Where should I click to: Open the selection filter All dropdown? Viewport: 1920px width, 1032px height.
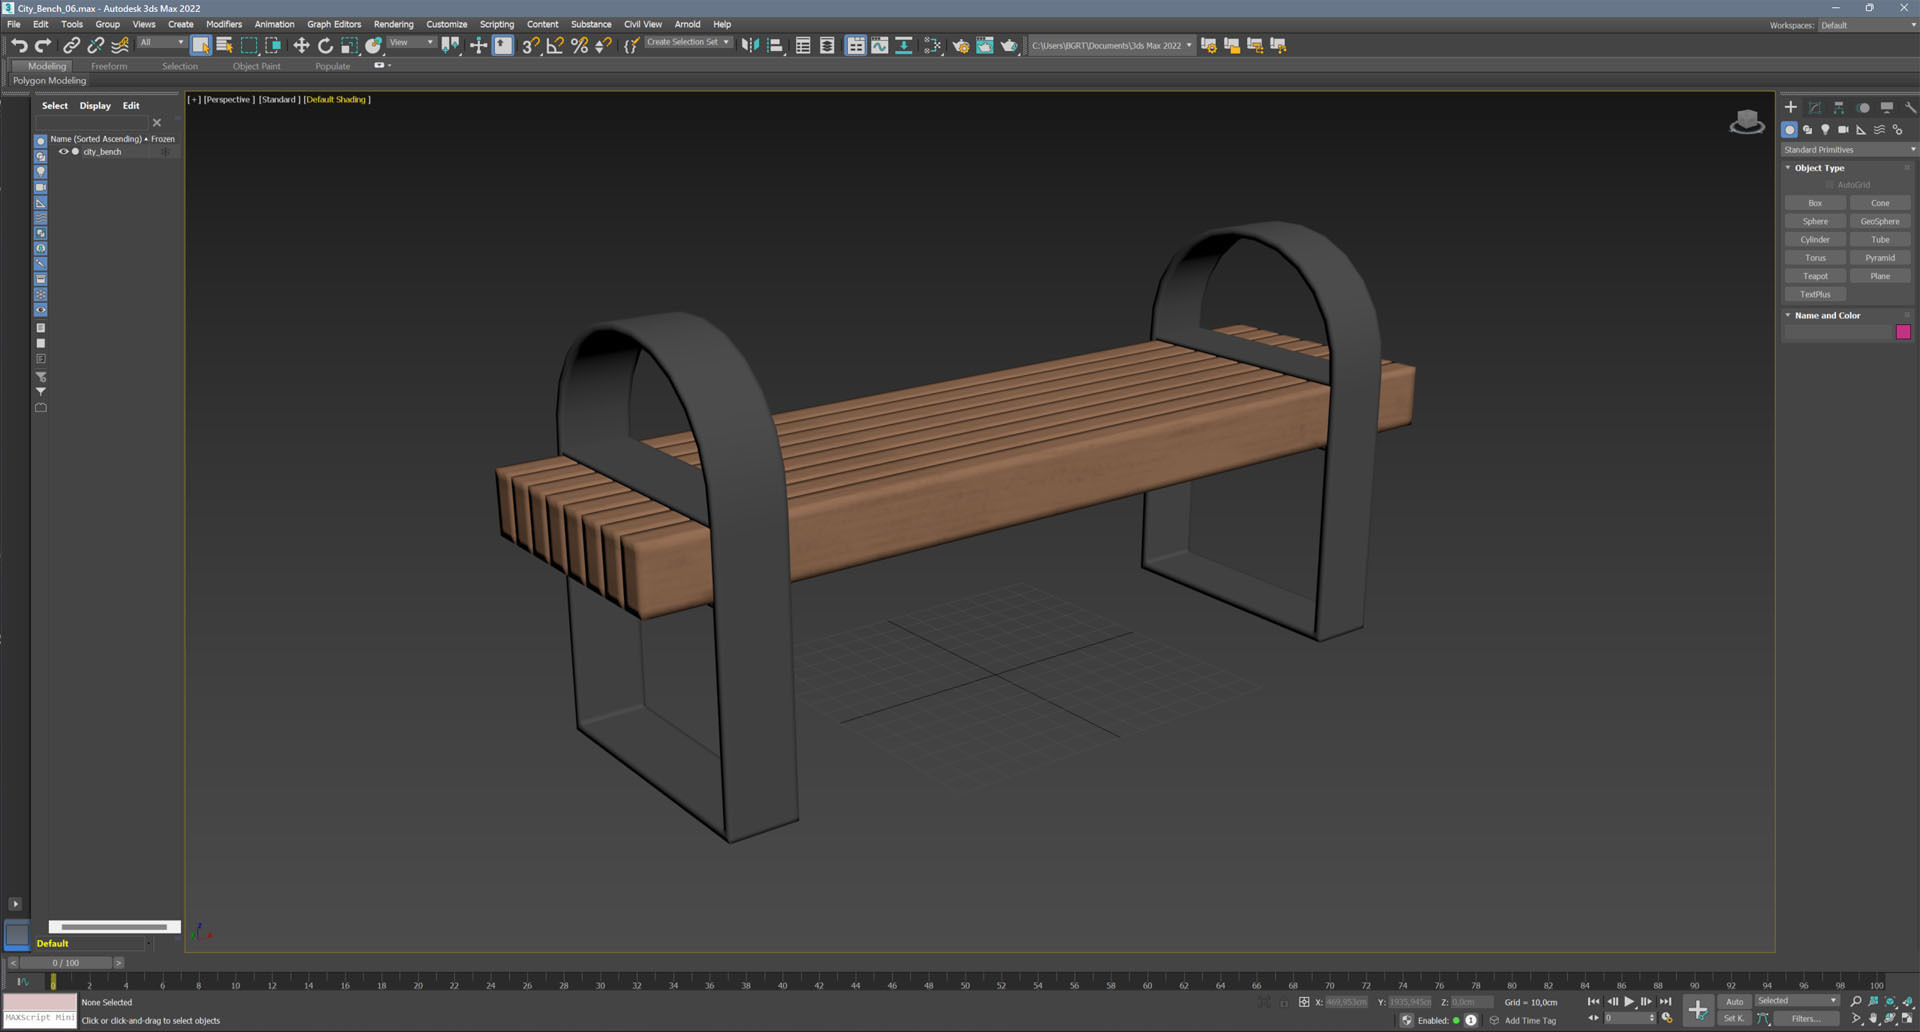click(161, 43)
